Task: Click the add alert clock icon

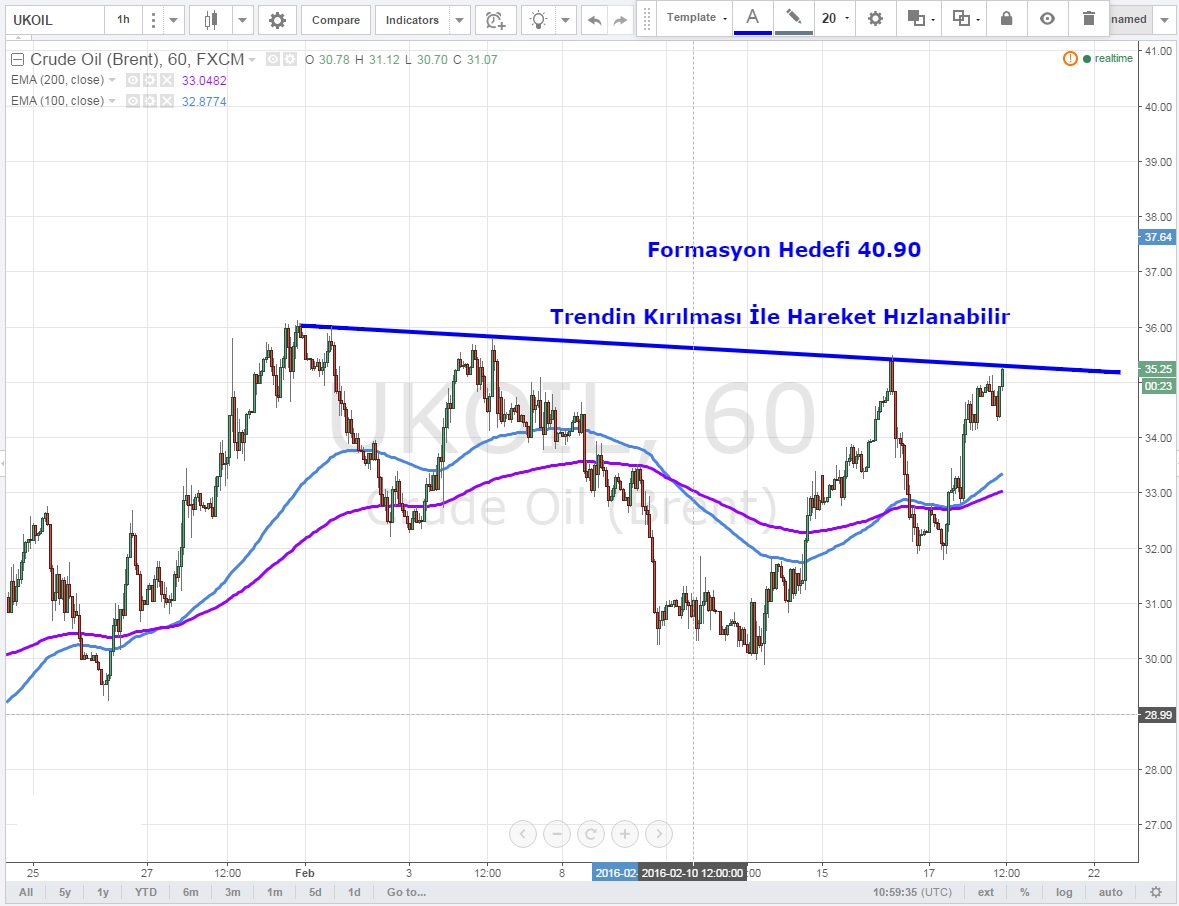Action: 494,20
